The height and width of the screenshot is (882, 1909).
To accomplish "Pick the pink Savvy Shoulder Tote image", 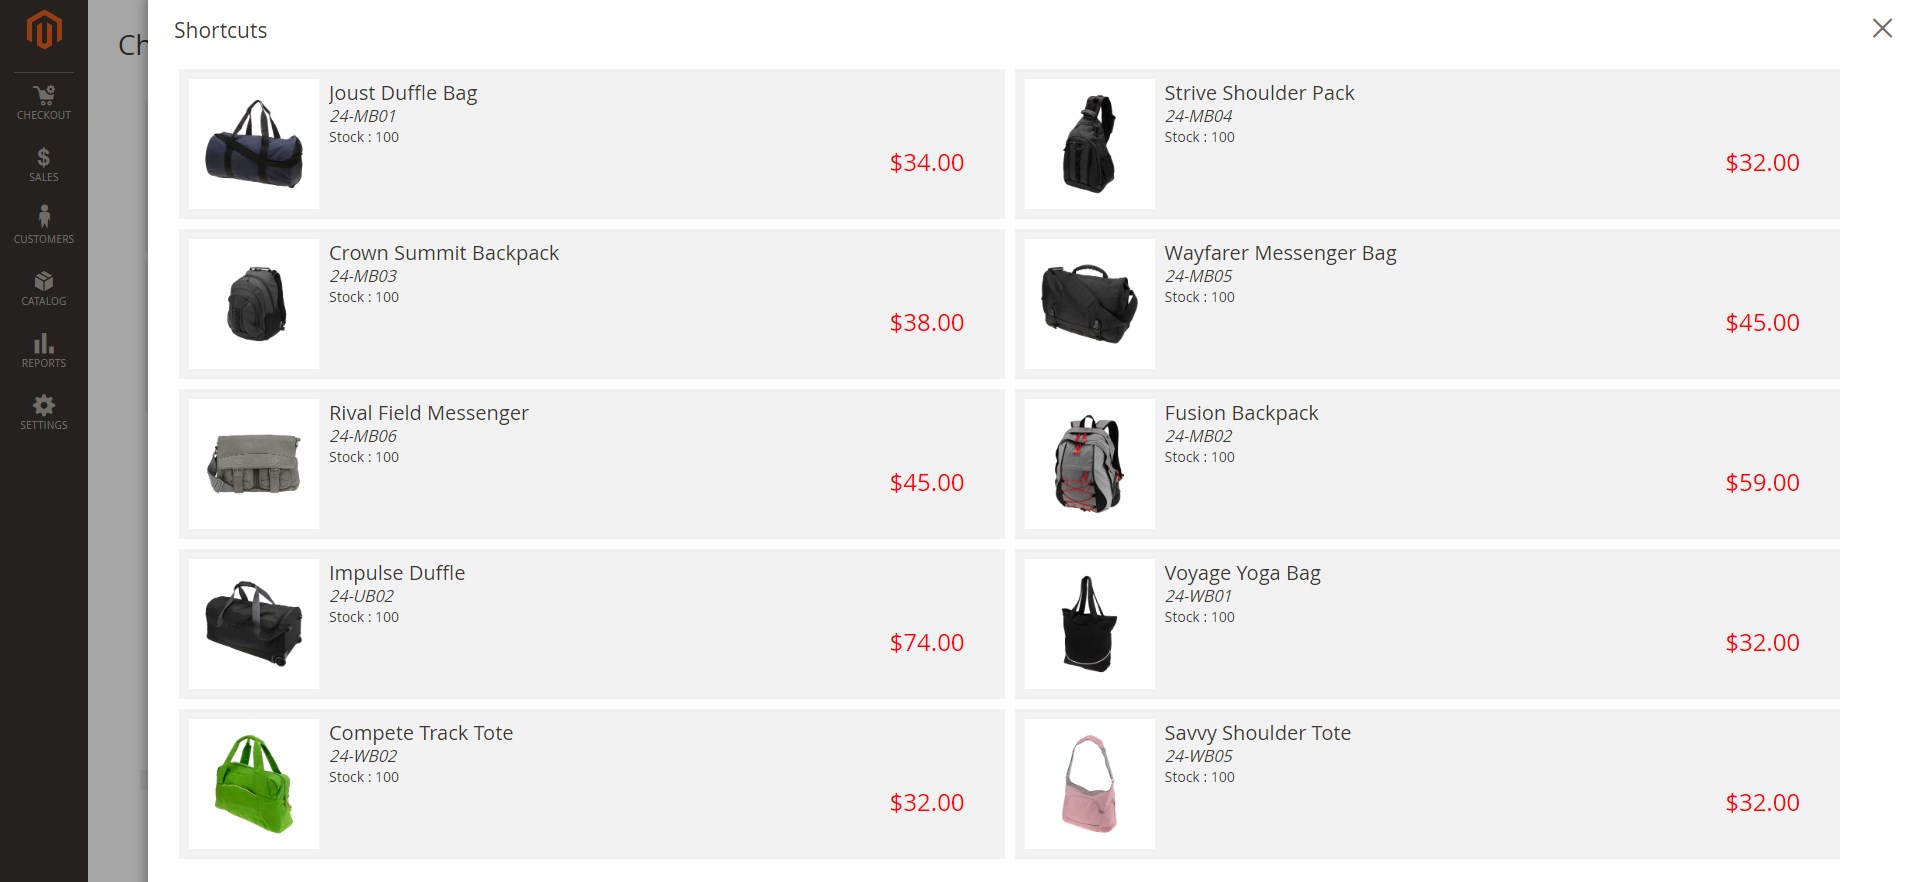I will (1089, 784).
